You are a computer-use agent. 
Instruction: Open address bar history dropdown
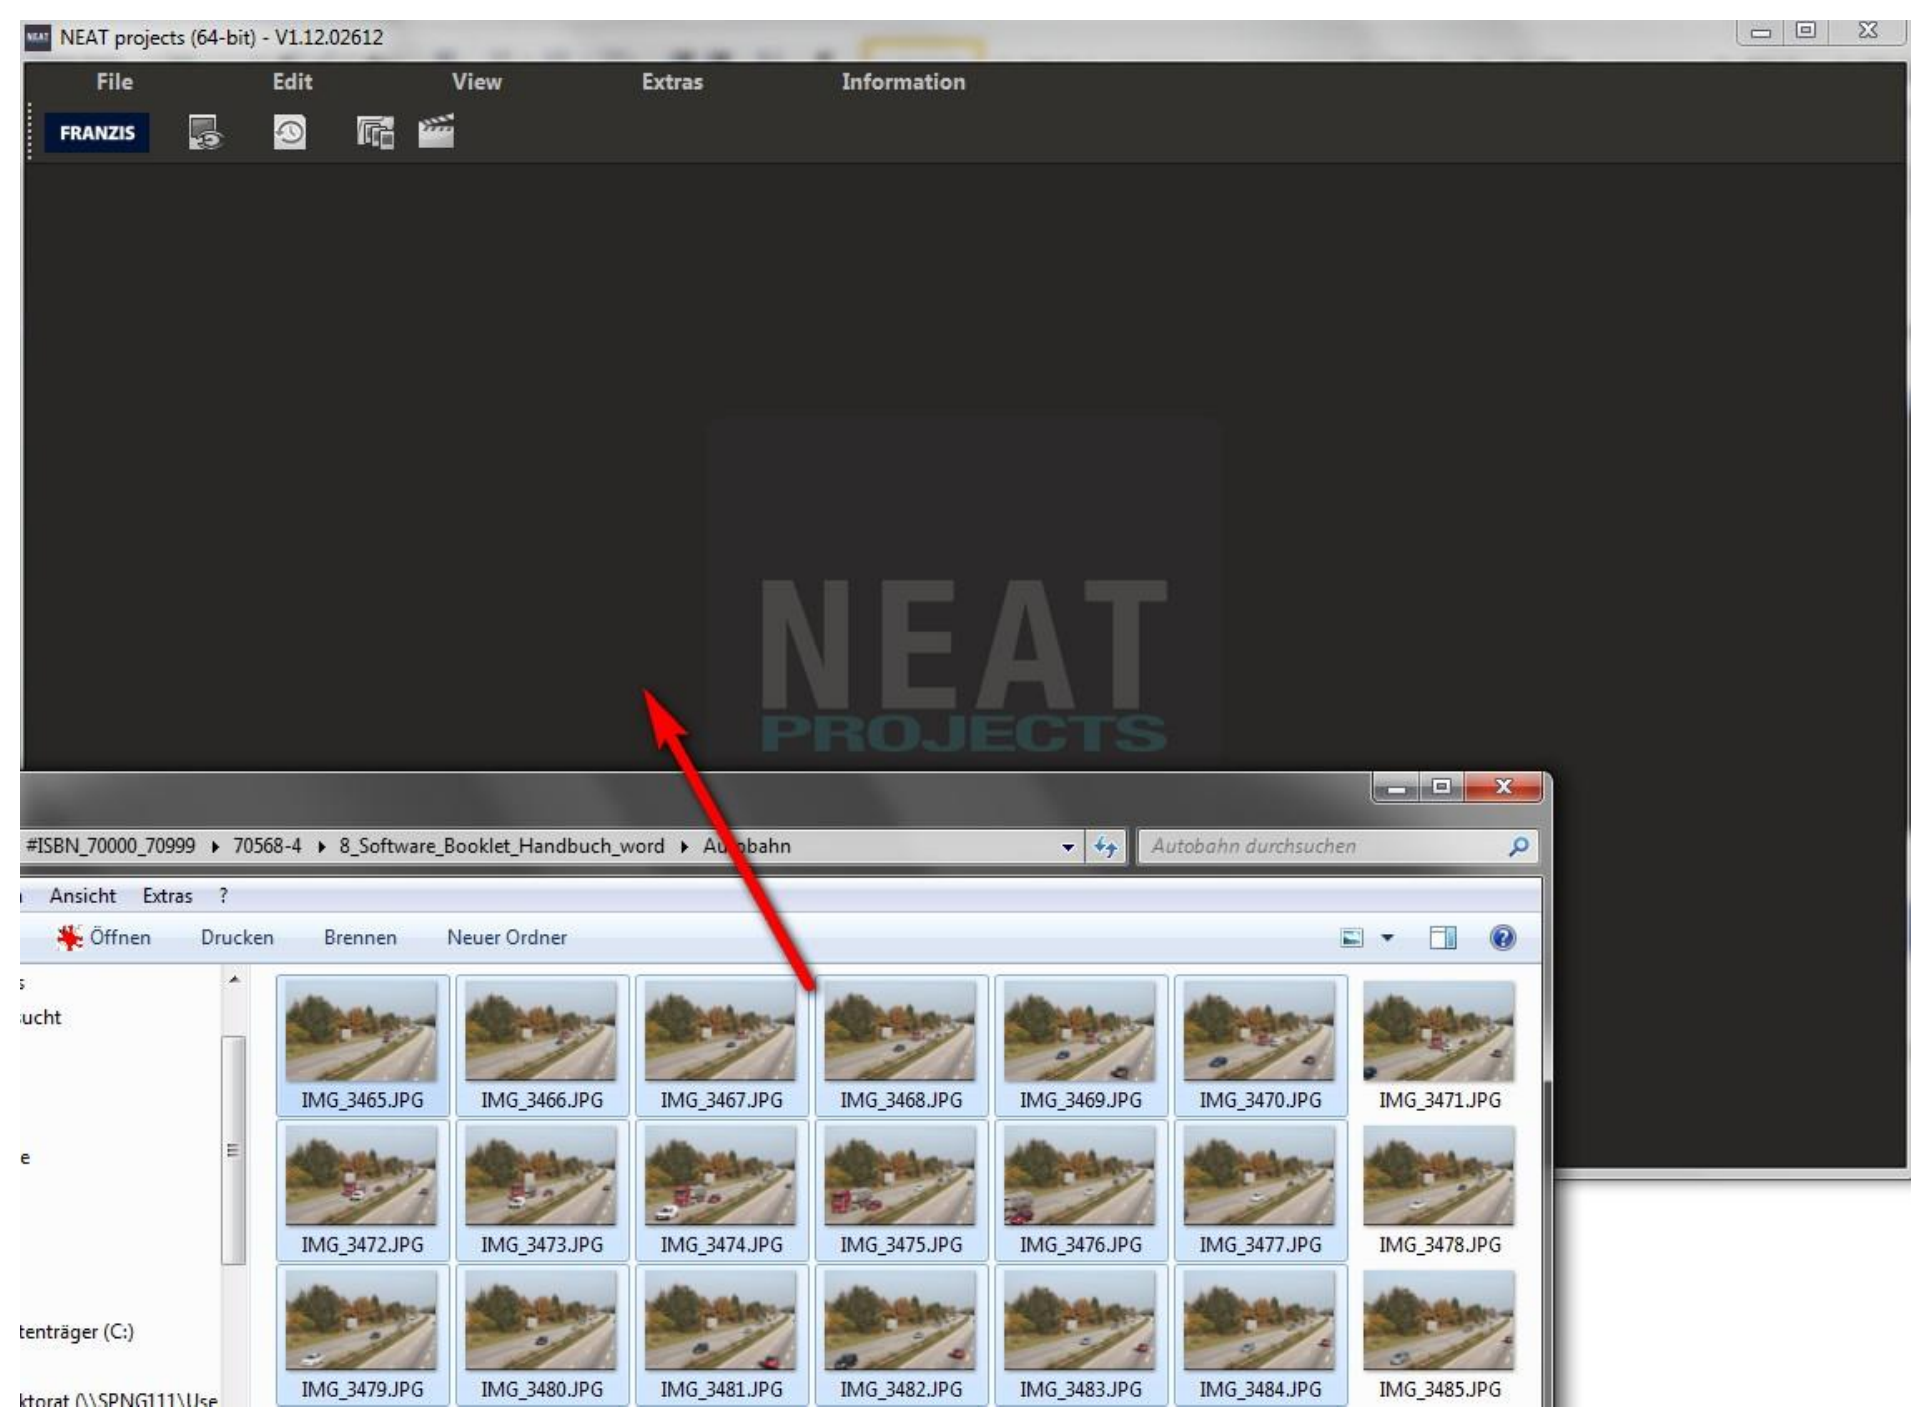pyautogui.click(x=1068, y=847)
